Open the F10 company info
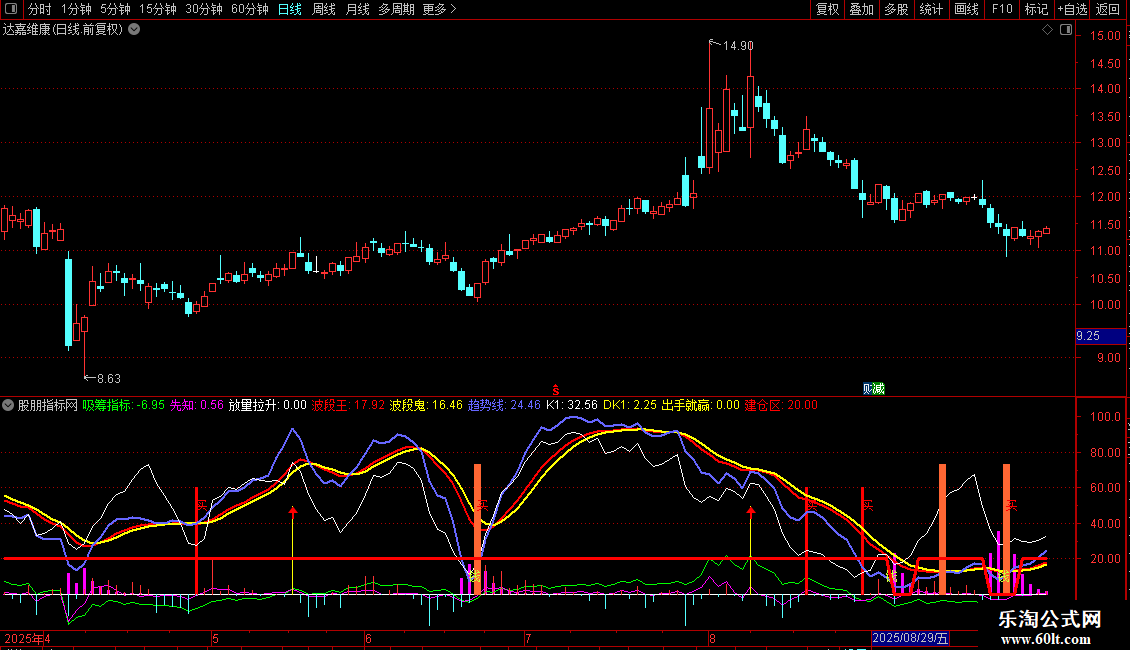Screen dimensions: 1130x650 pyautogui.click(x=1002, y=9)
